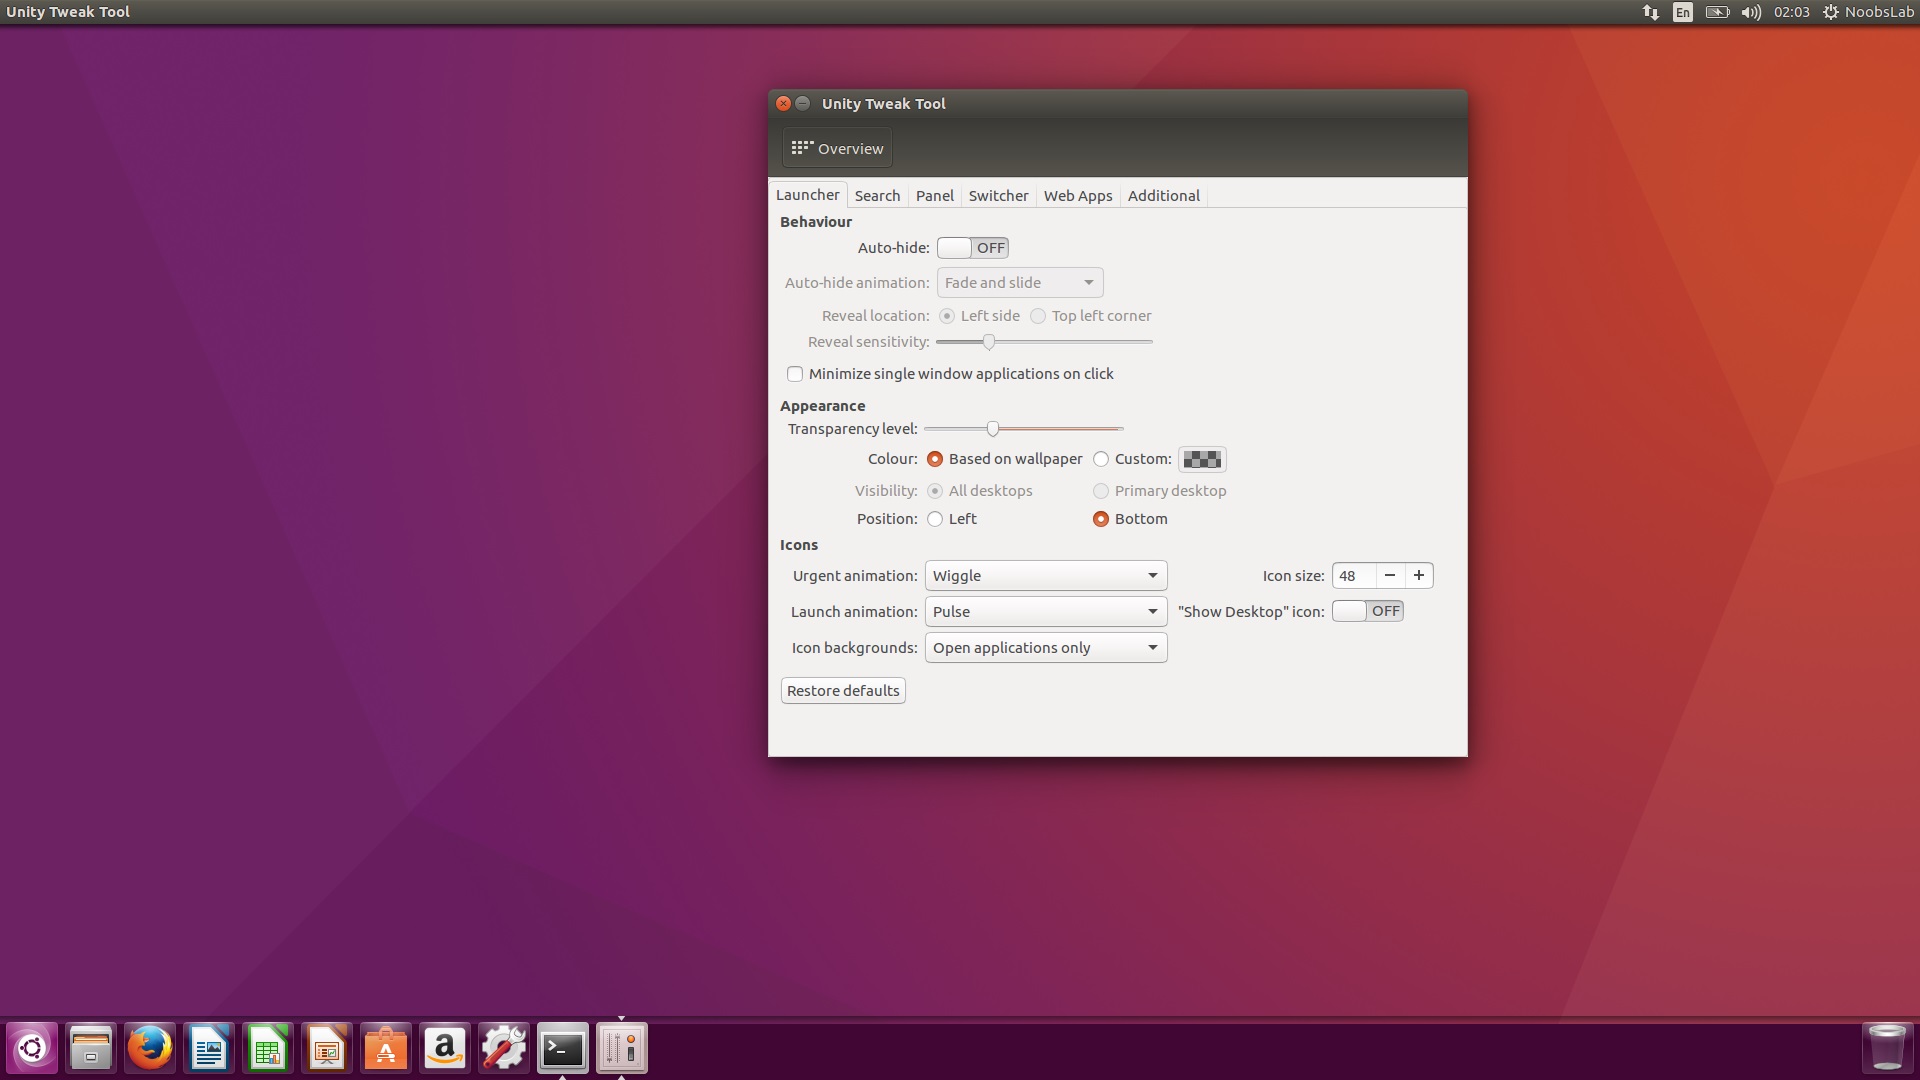Open LibreOffice Calc from the launcher

click(268, 1048)
